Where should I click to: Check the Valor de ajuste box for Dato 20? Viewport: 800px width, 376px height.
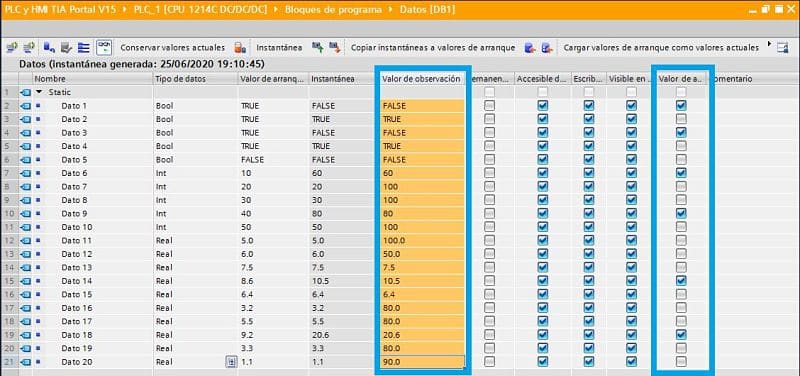pyautogui.click(x=681, y=362)
